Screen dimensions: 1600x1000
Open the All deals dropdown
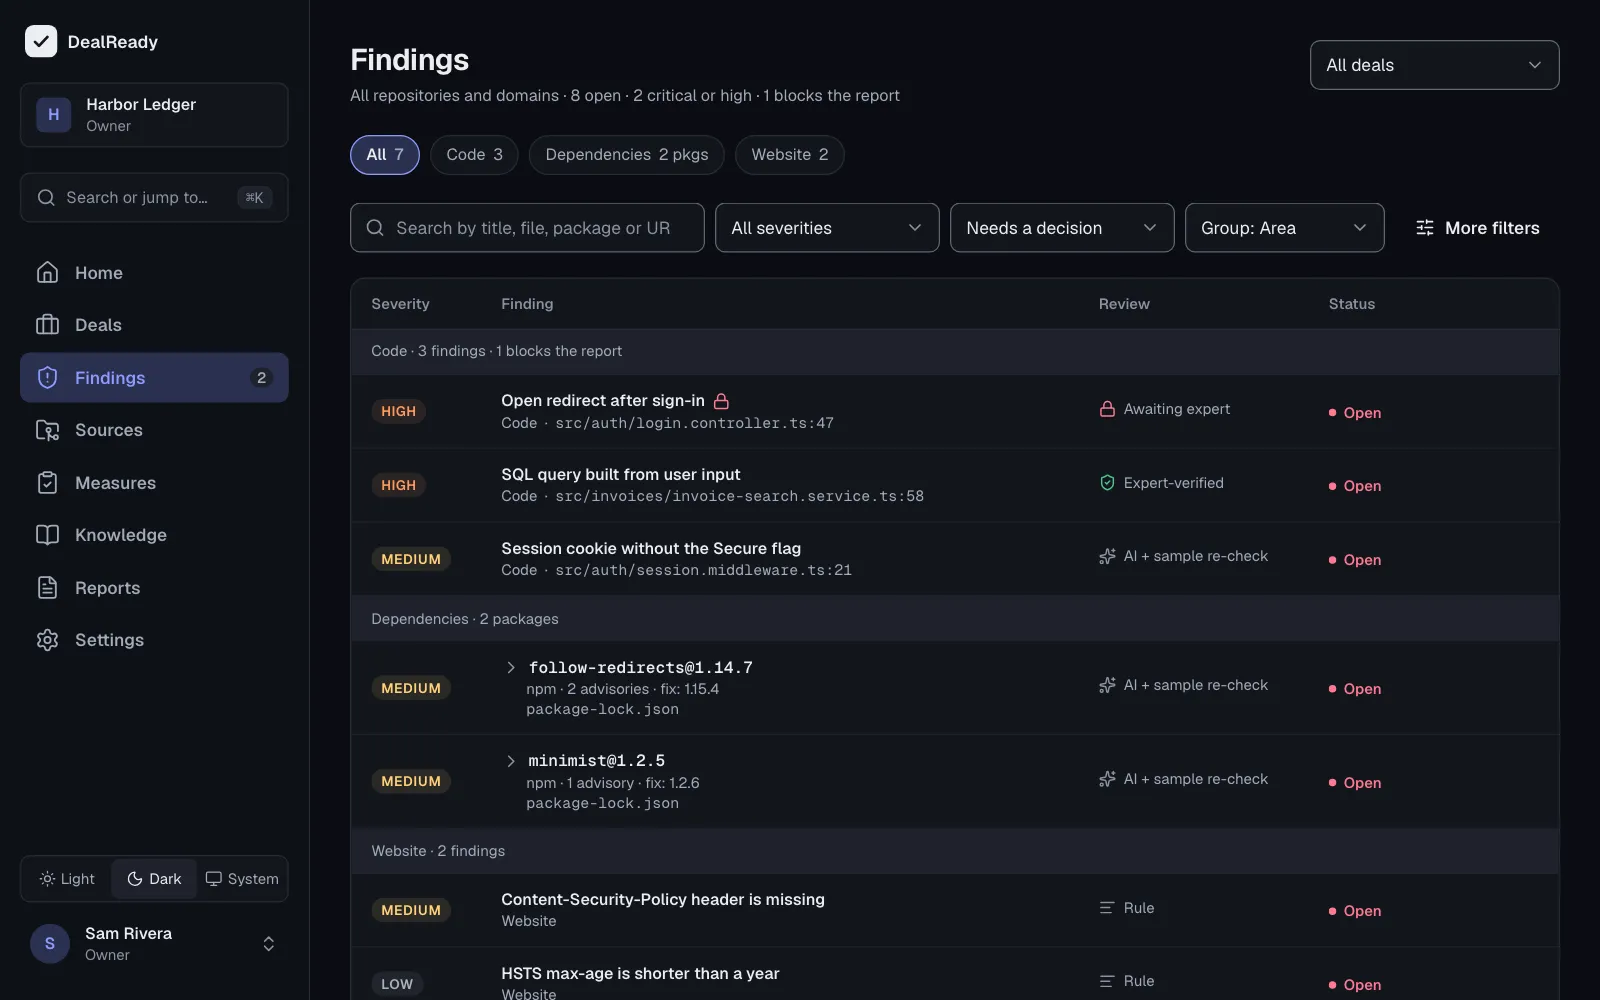coord(1434,65)
